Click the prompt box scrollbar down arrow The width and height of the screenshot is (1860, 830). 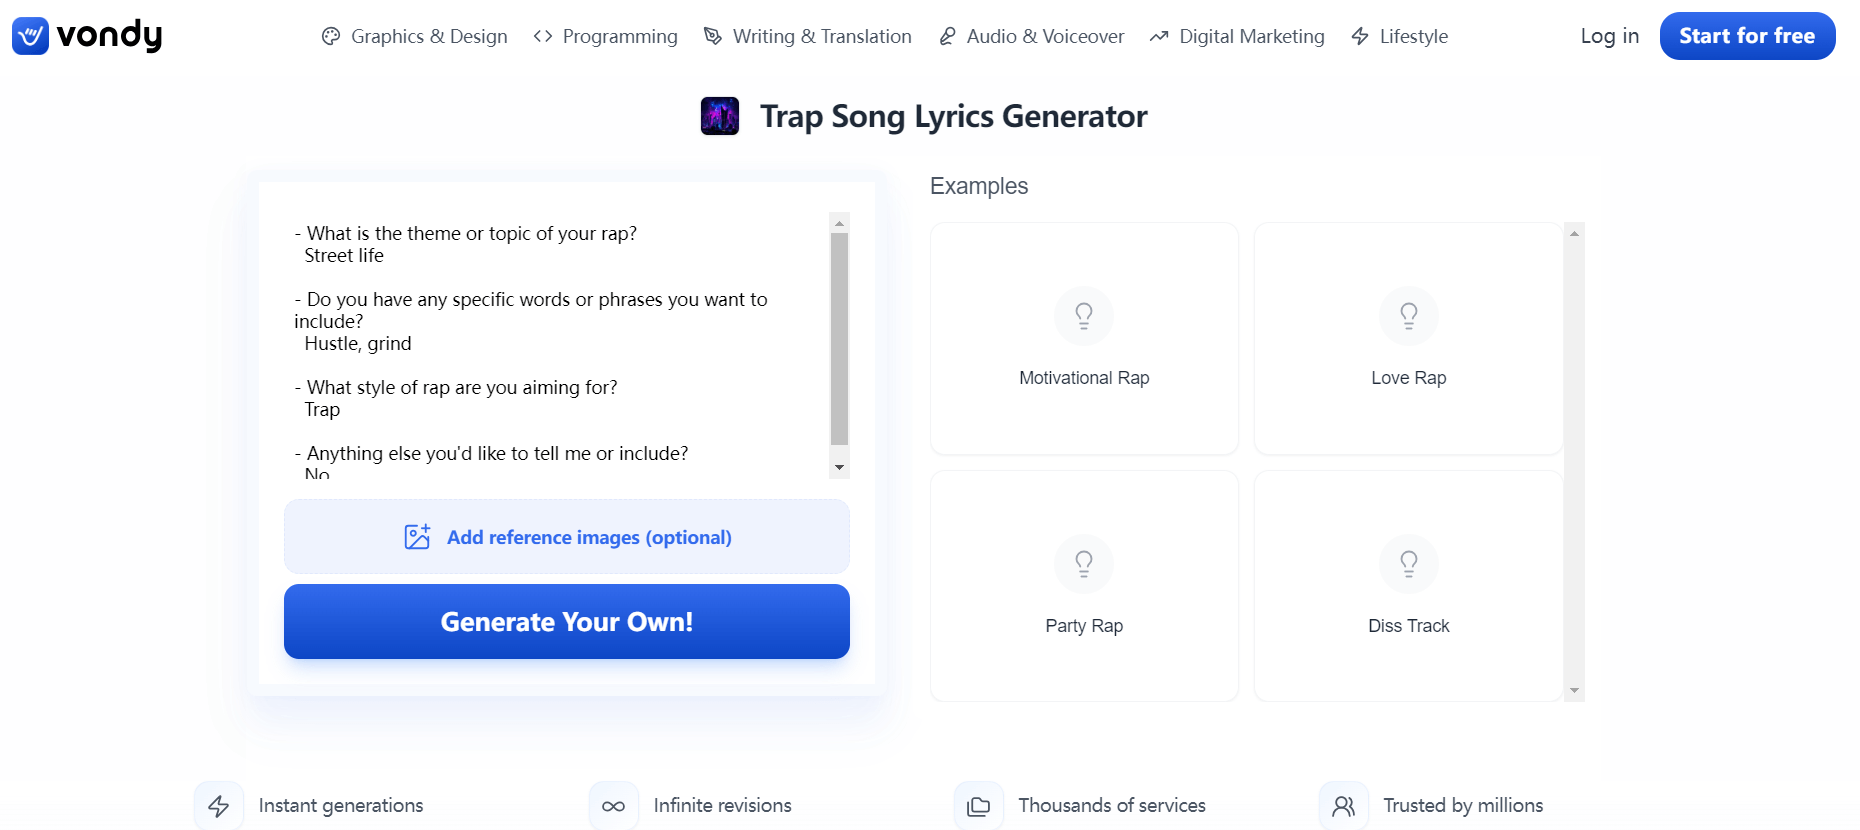840,467
